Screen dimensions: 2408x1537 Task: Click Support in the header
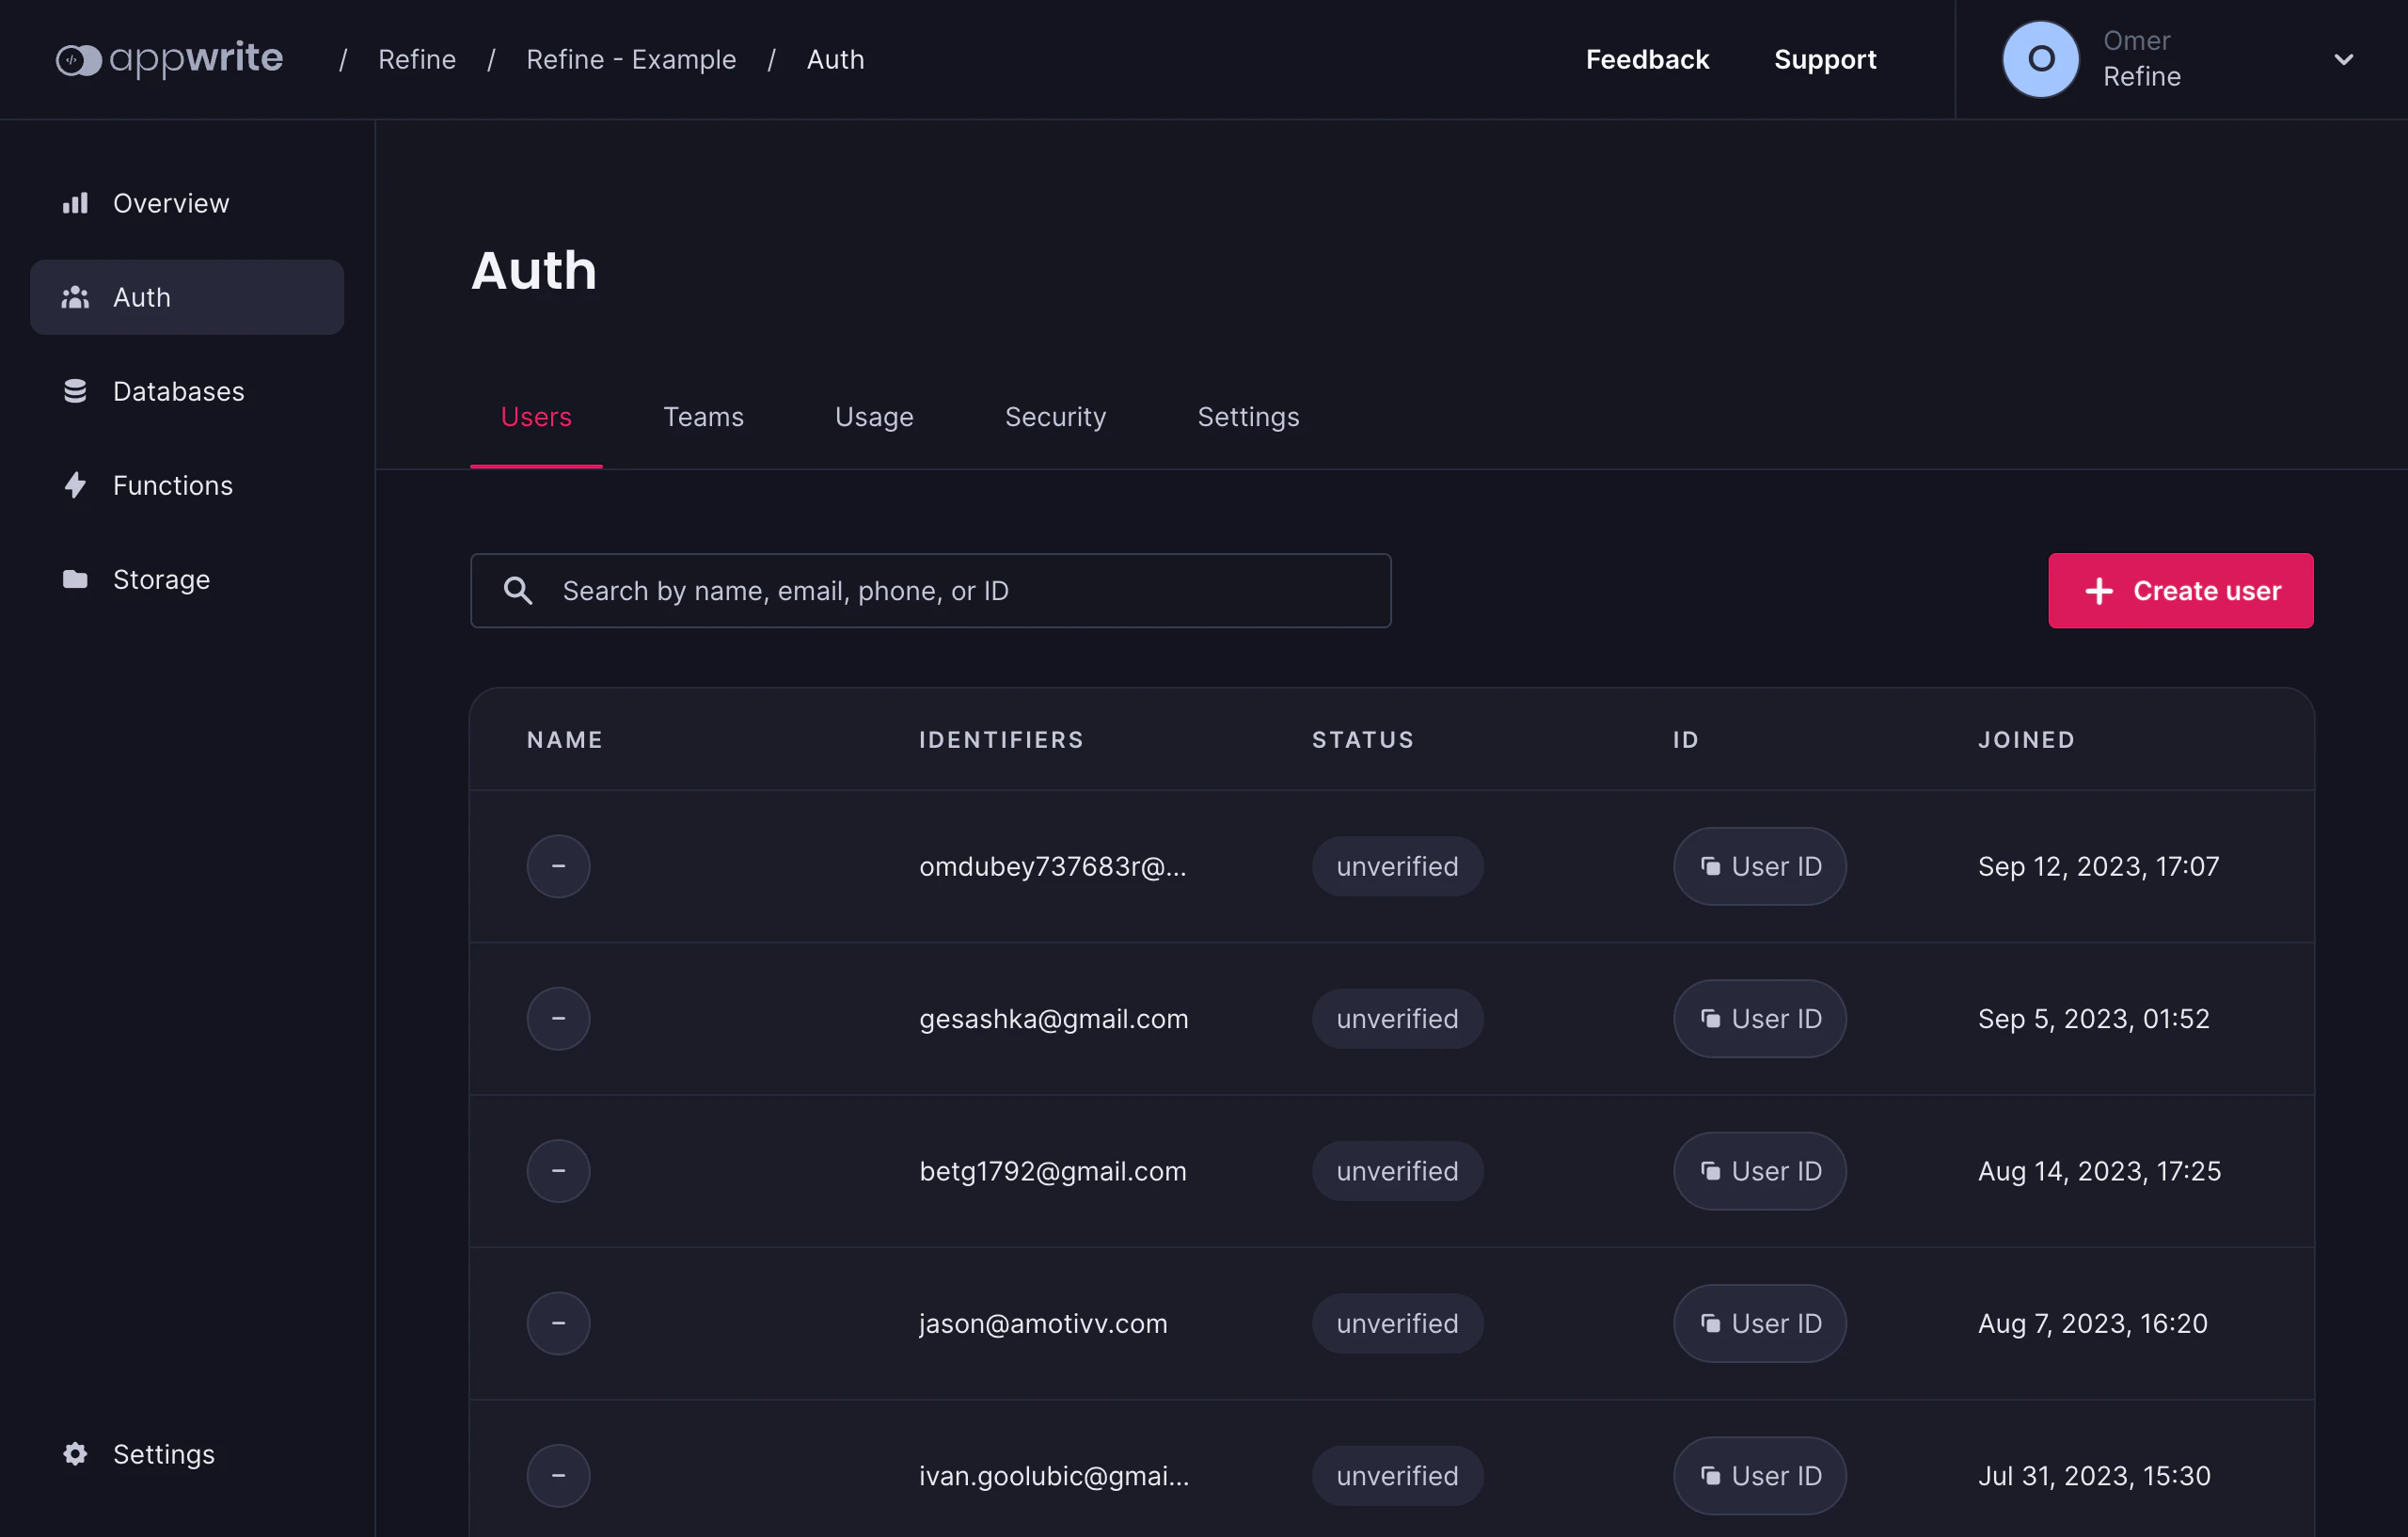click(x=1824, y=59)
